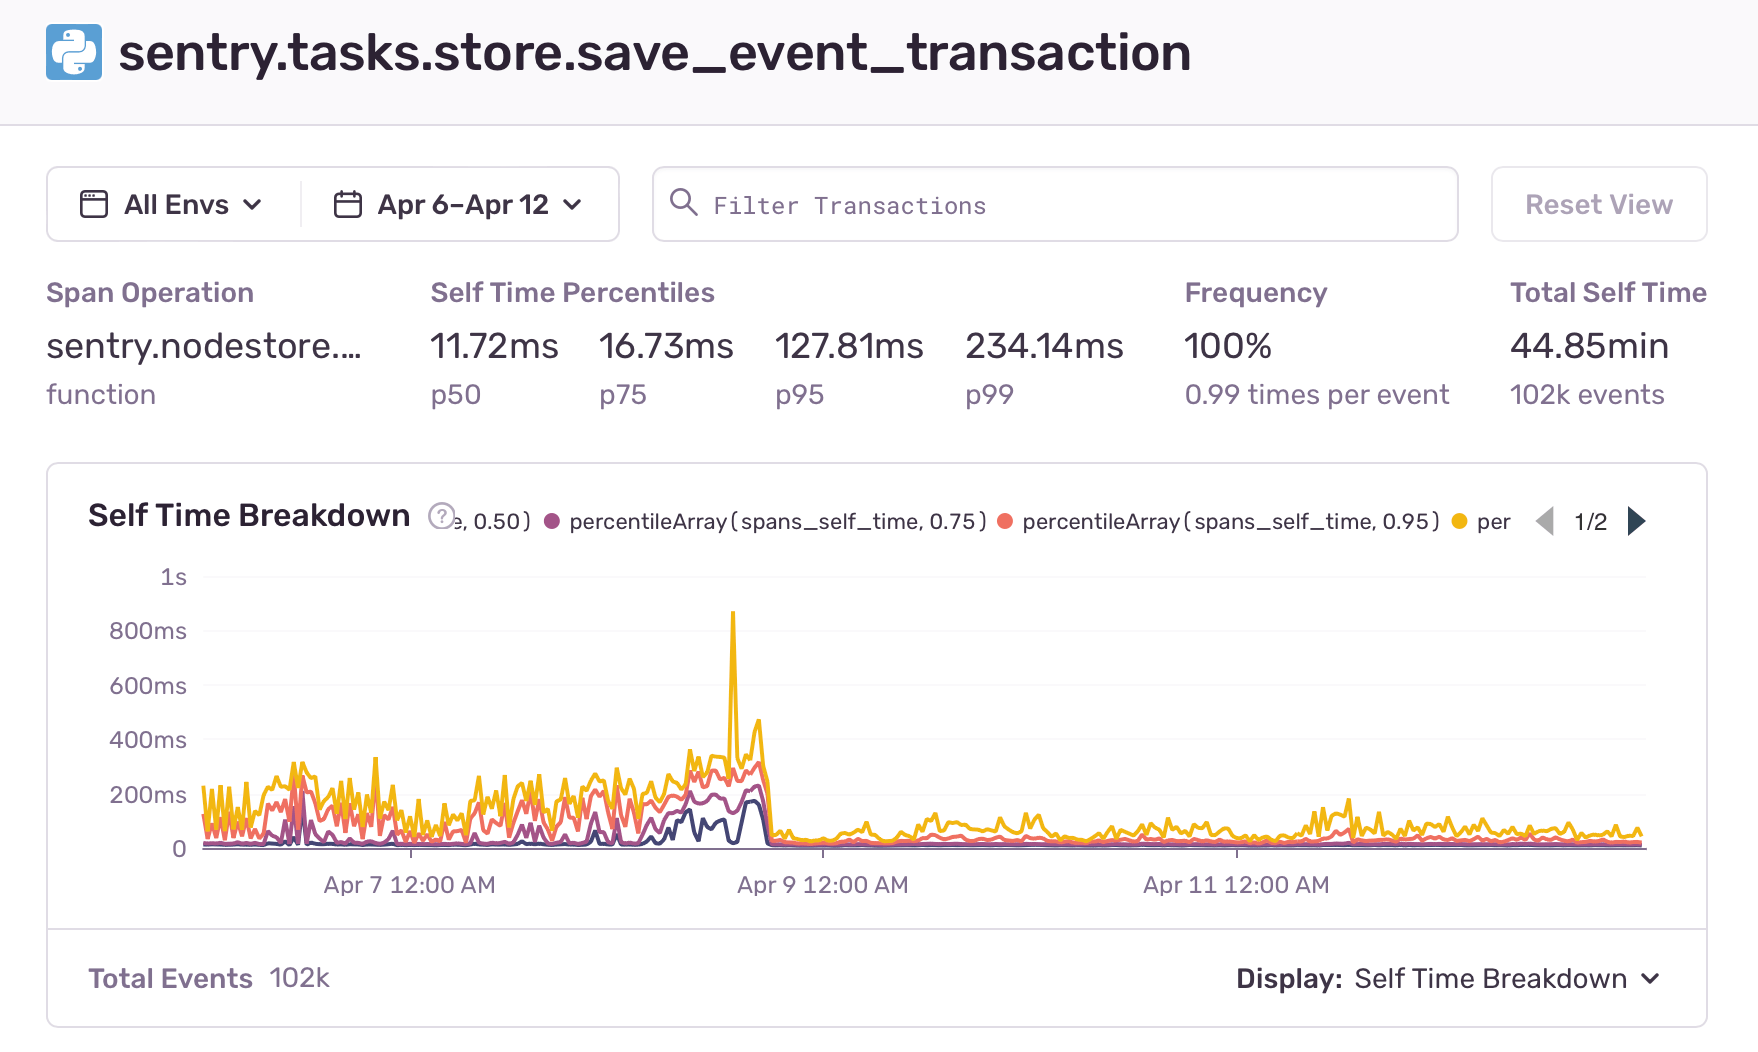Click the Apr 7 12:00 AM axis label
1758x1052 pixels.
point(410,885)
